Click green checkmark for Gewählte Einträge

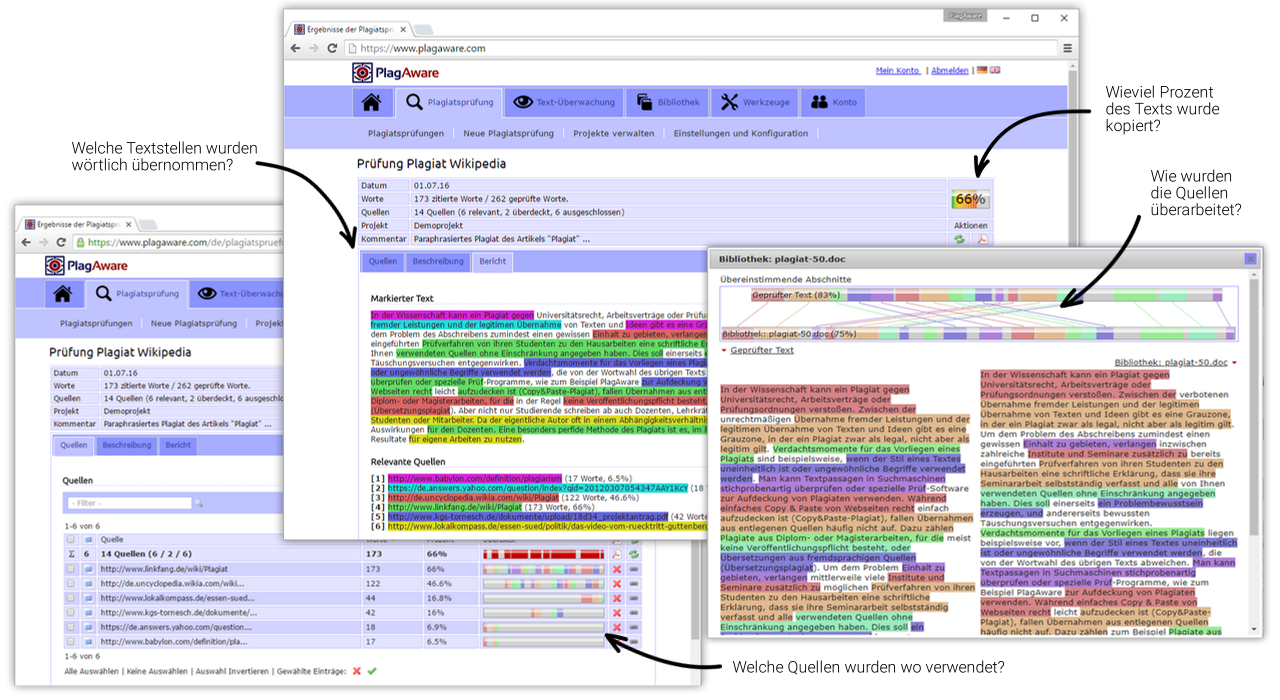click(372, 671)
